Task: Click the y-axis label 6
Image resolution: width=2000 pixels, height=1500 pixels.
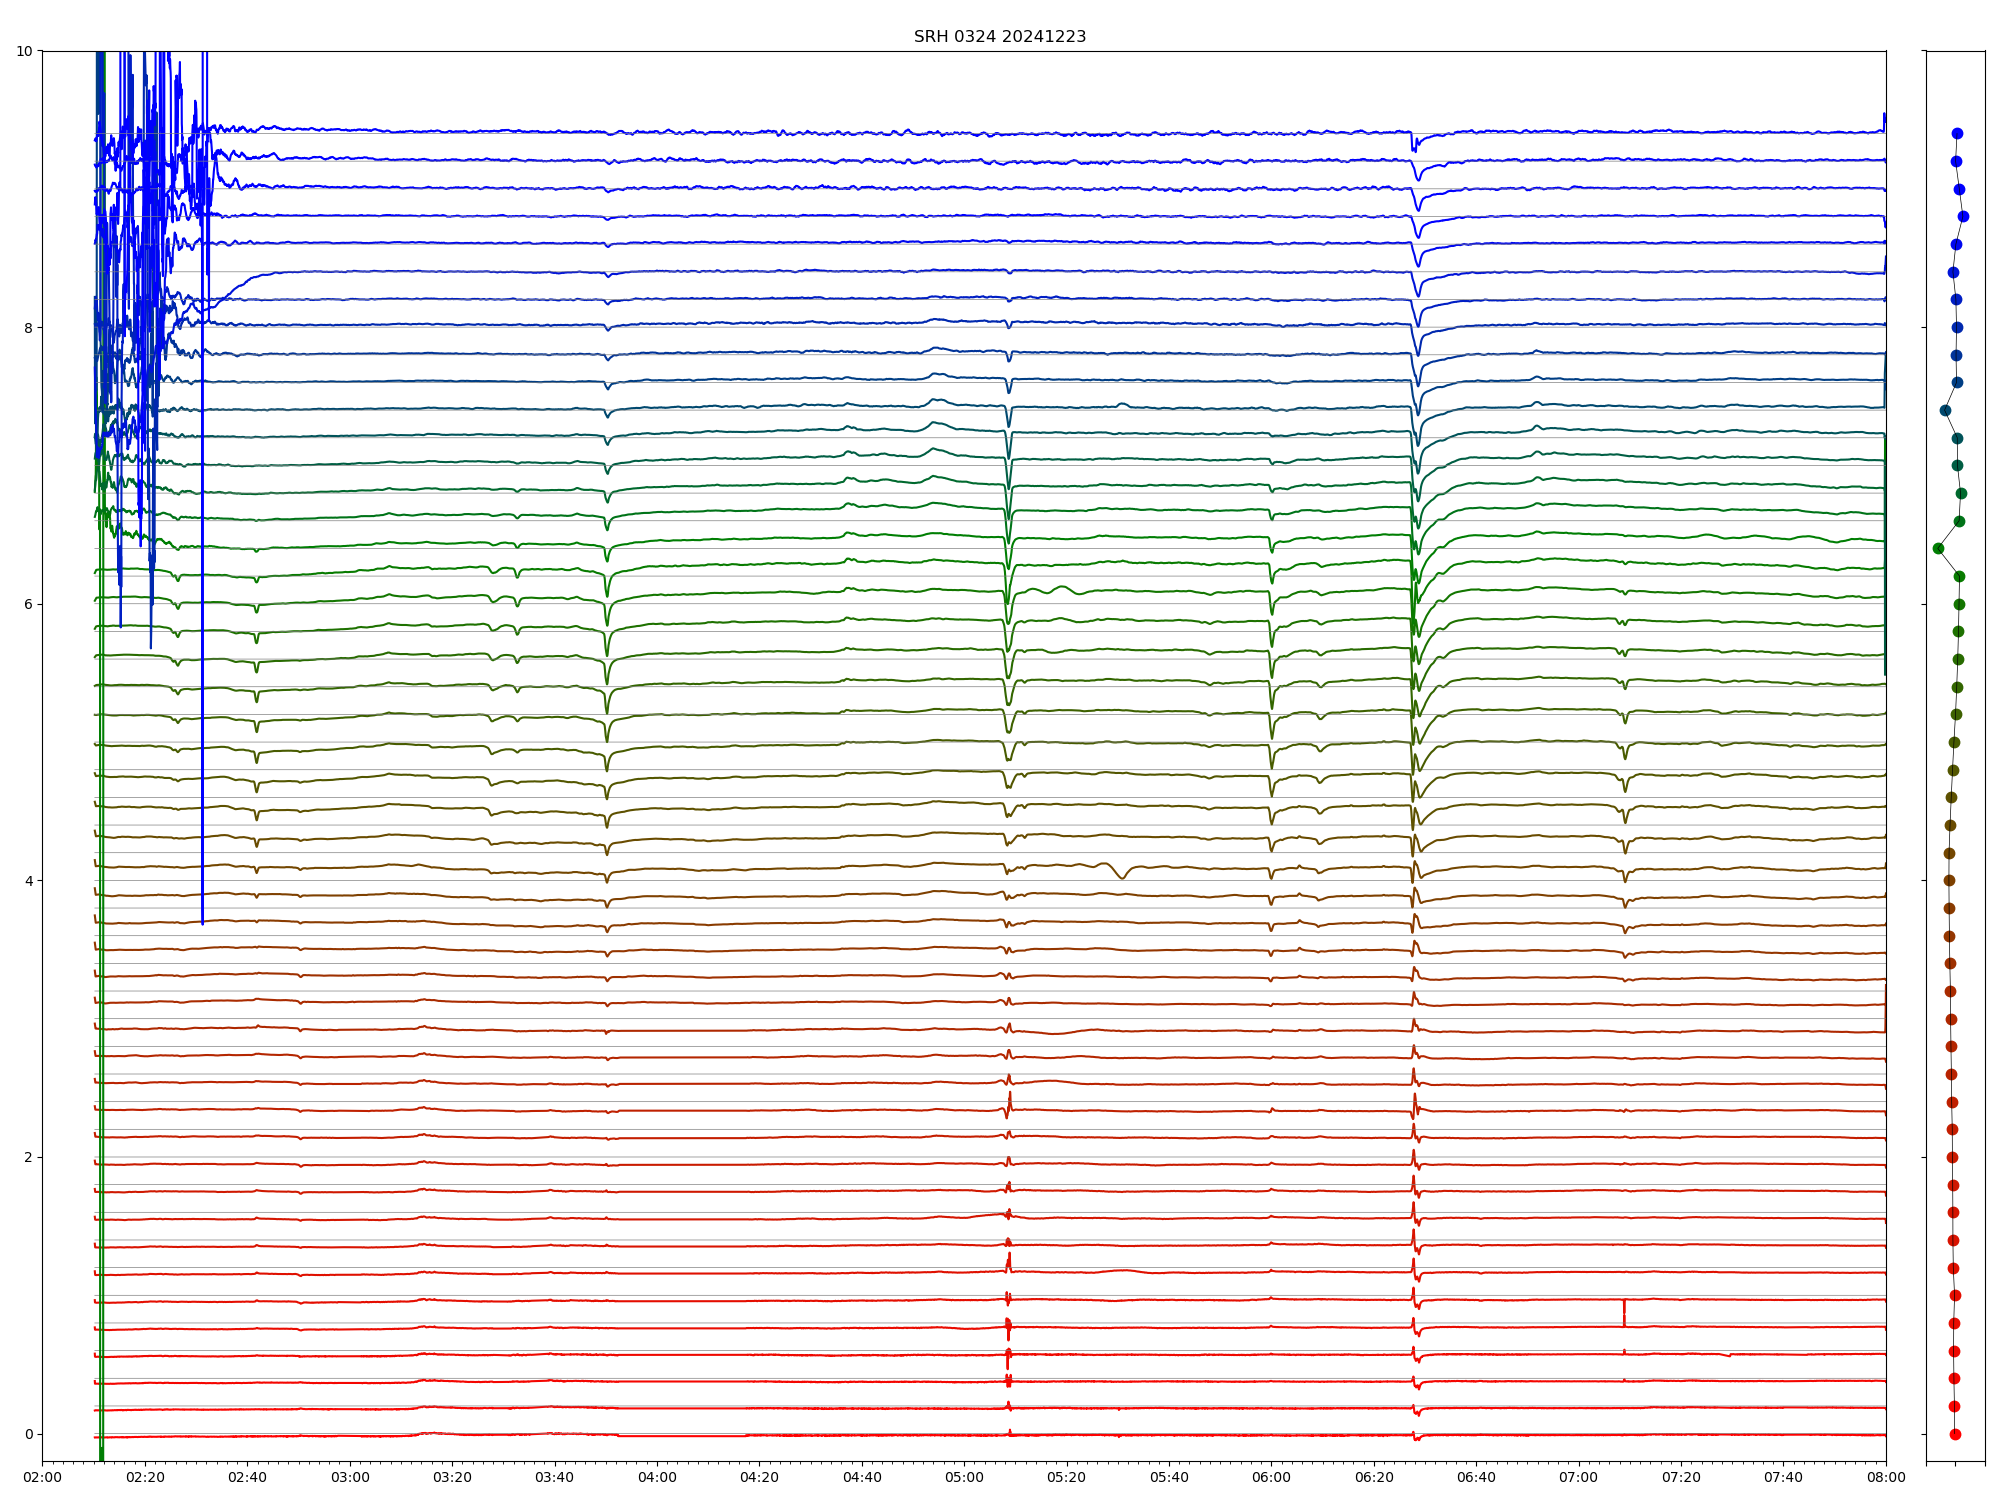Action: click(28, 604)
